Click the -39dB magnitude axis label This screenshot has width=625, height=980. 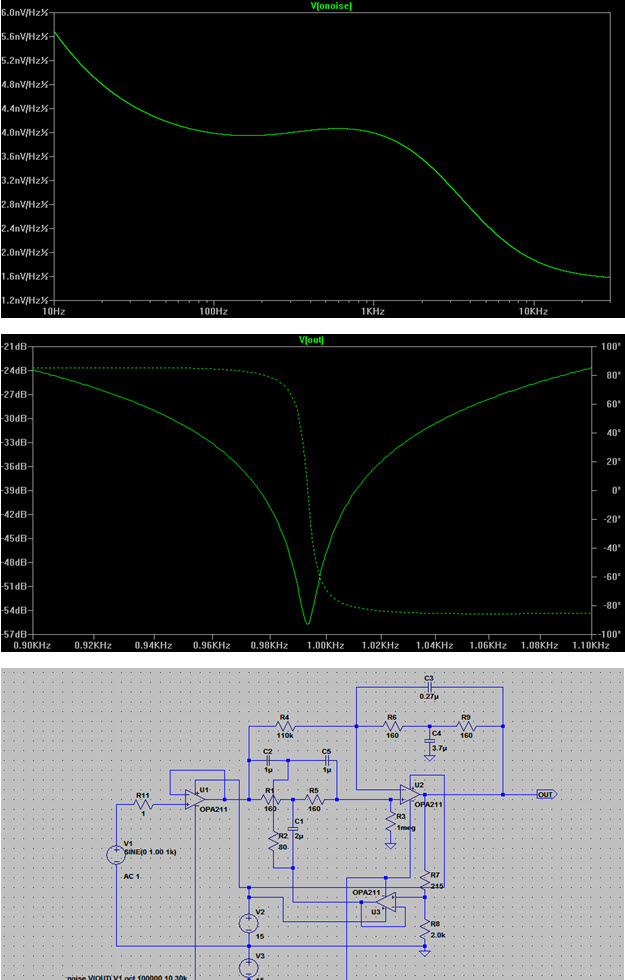point(14,490)
